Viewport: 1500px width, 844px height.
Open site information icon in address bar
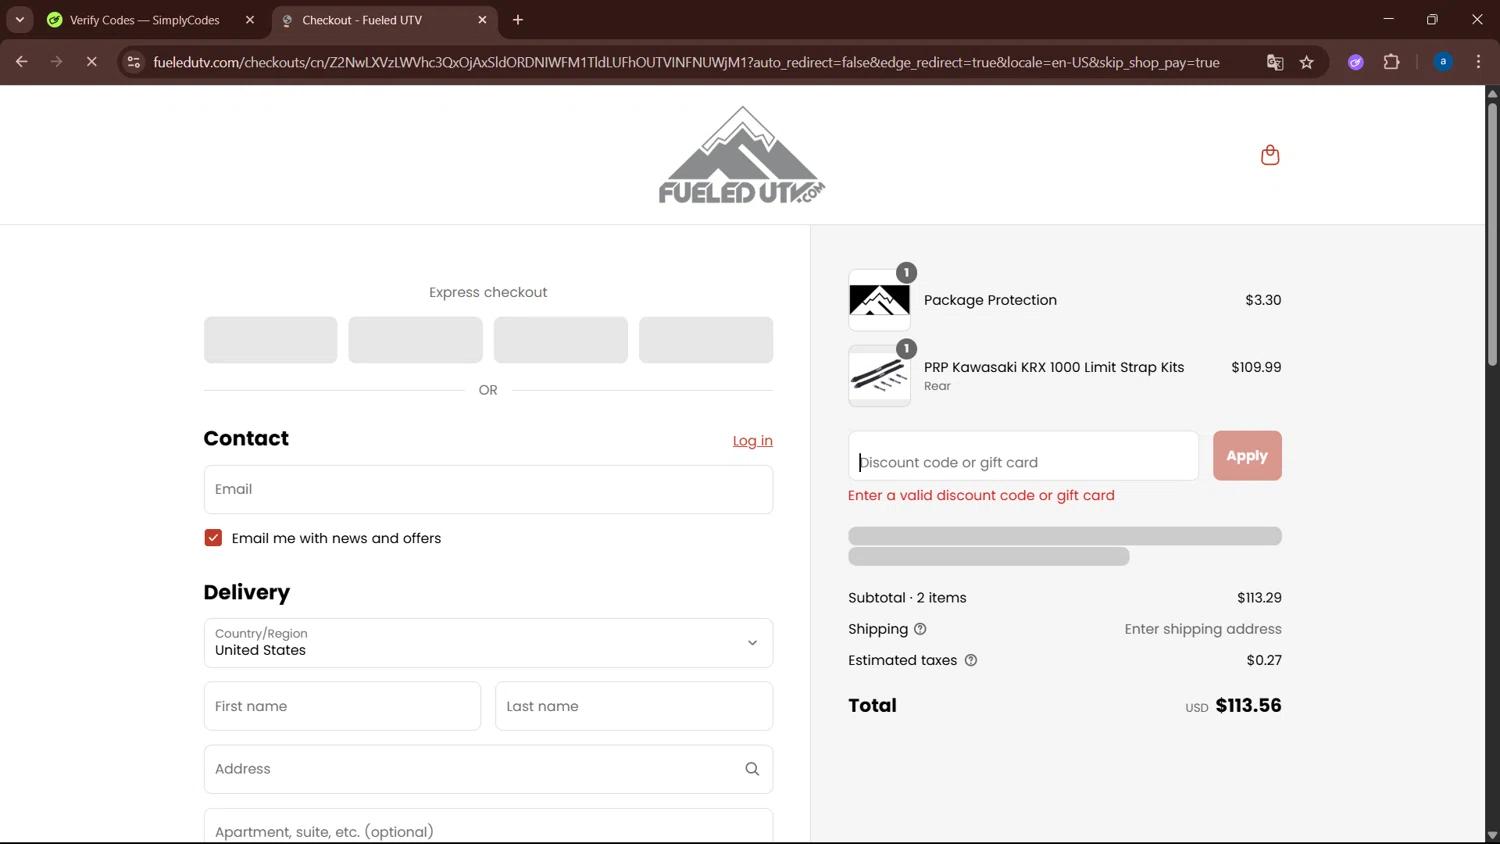133,62
